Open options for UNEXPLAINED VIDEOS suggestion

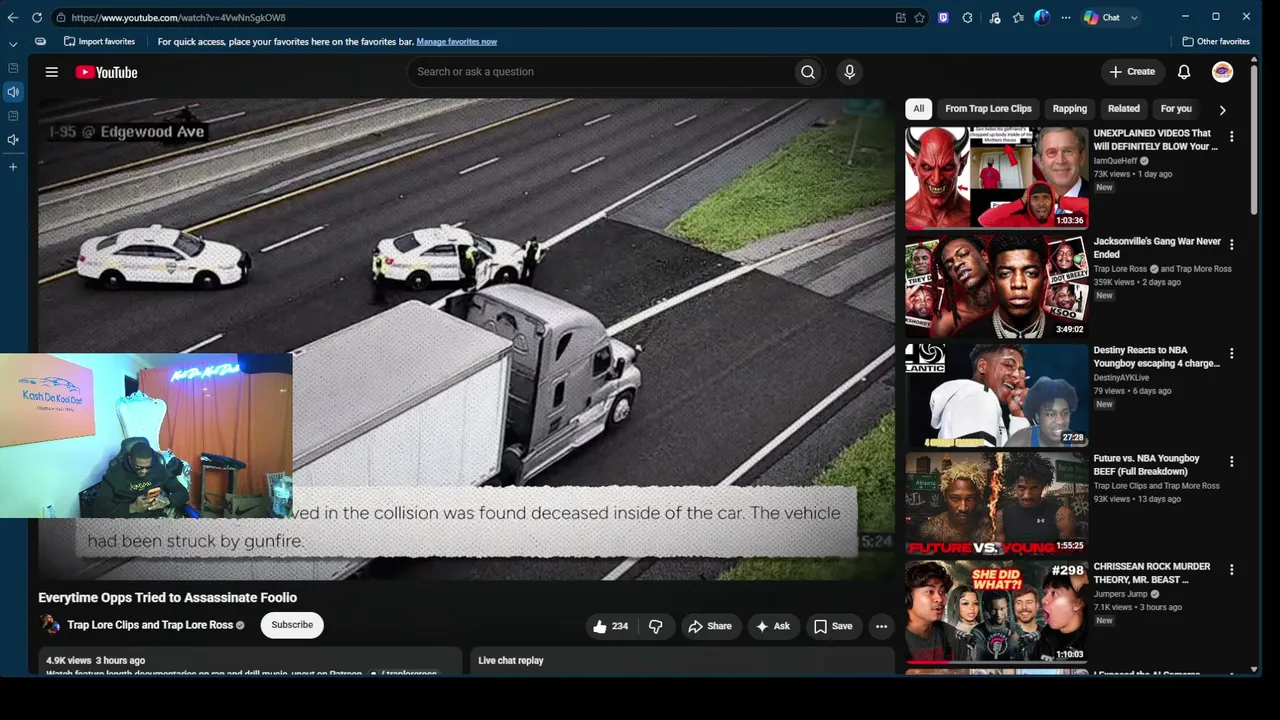click(1231, 136)
